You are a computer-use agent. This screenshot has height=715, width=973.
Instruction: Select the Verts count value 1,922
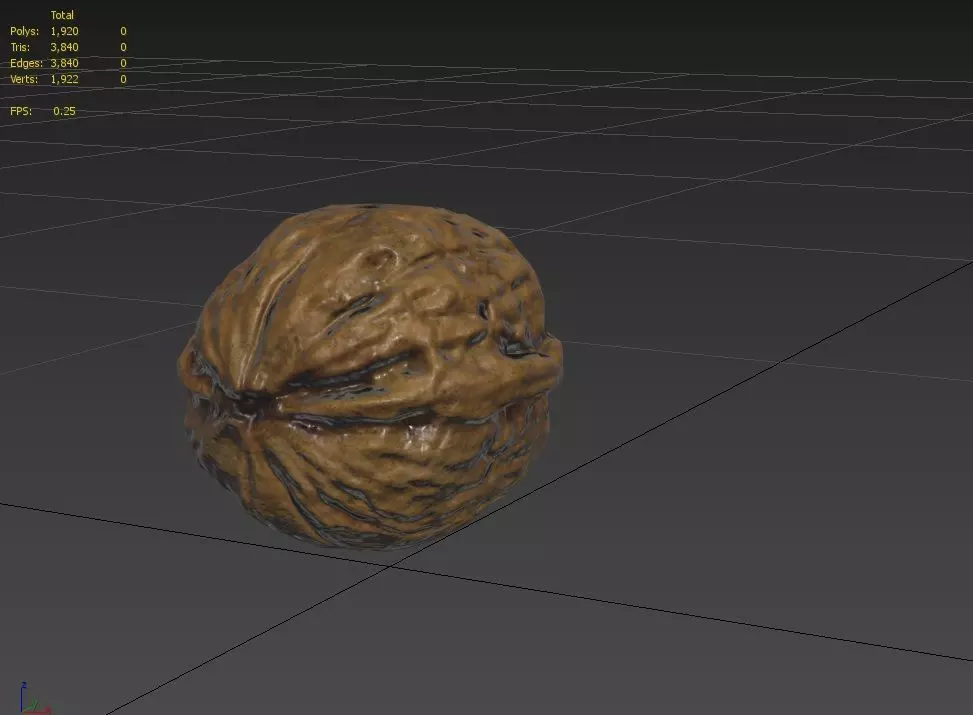coord(65,79)
